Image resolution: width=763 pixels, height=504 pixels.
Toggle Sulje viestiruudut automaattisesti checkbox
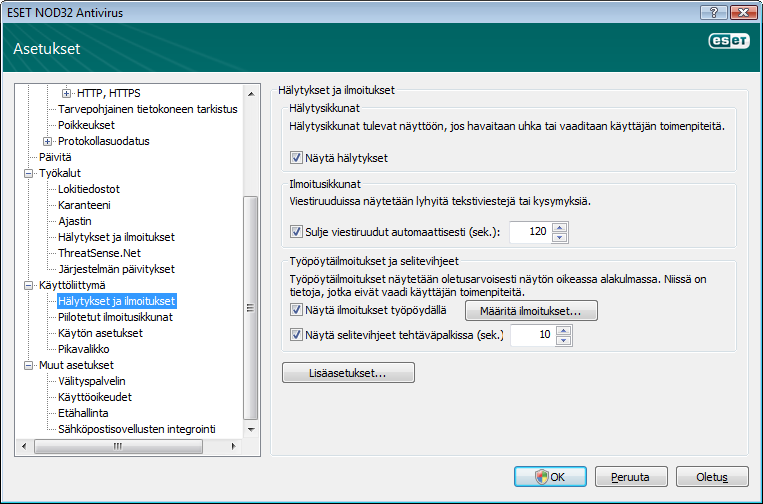pos(296,232)
